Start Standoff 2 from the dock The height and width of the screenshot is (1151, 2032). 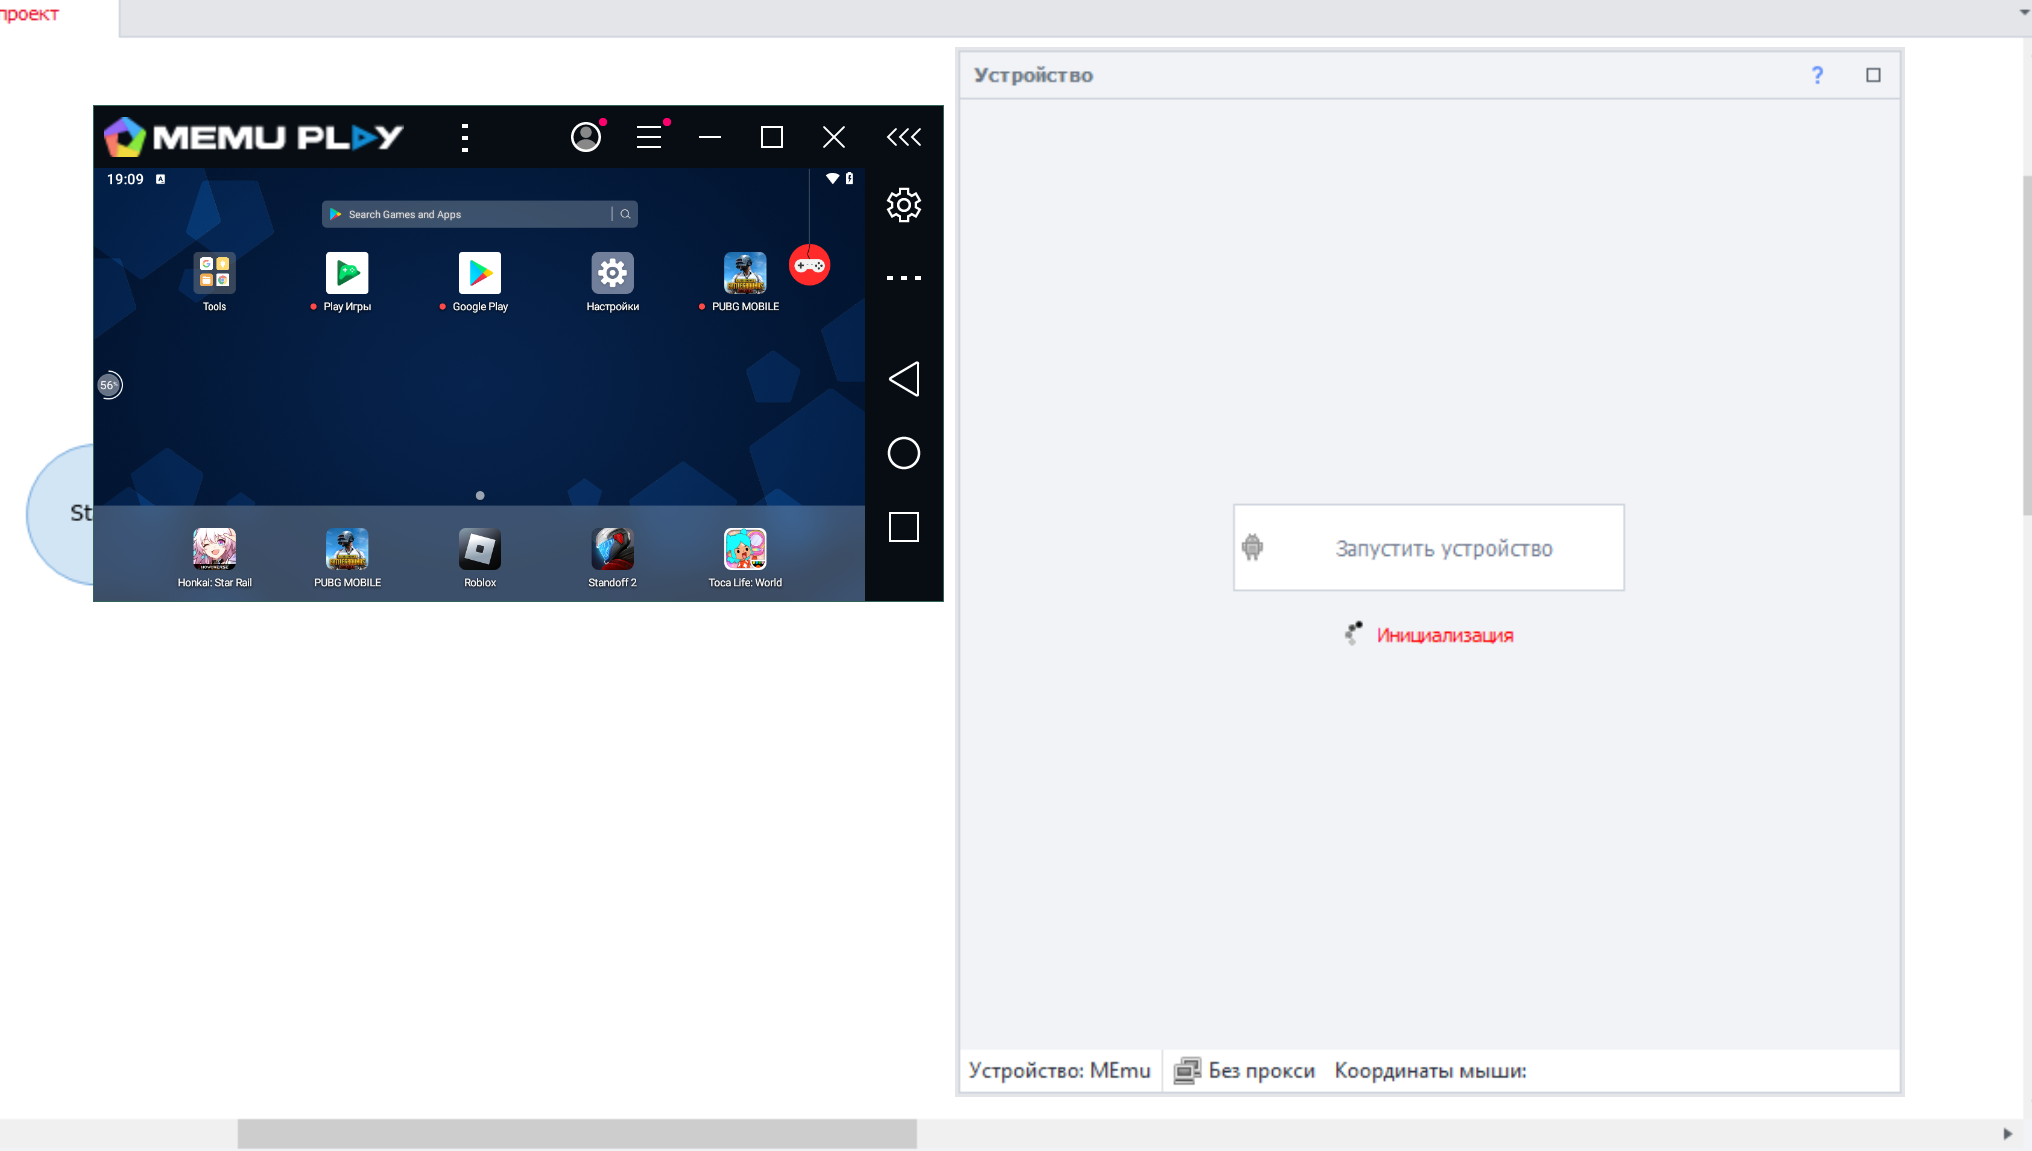[612, 549]
